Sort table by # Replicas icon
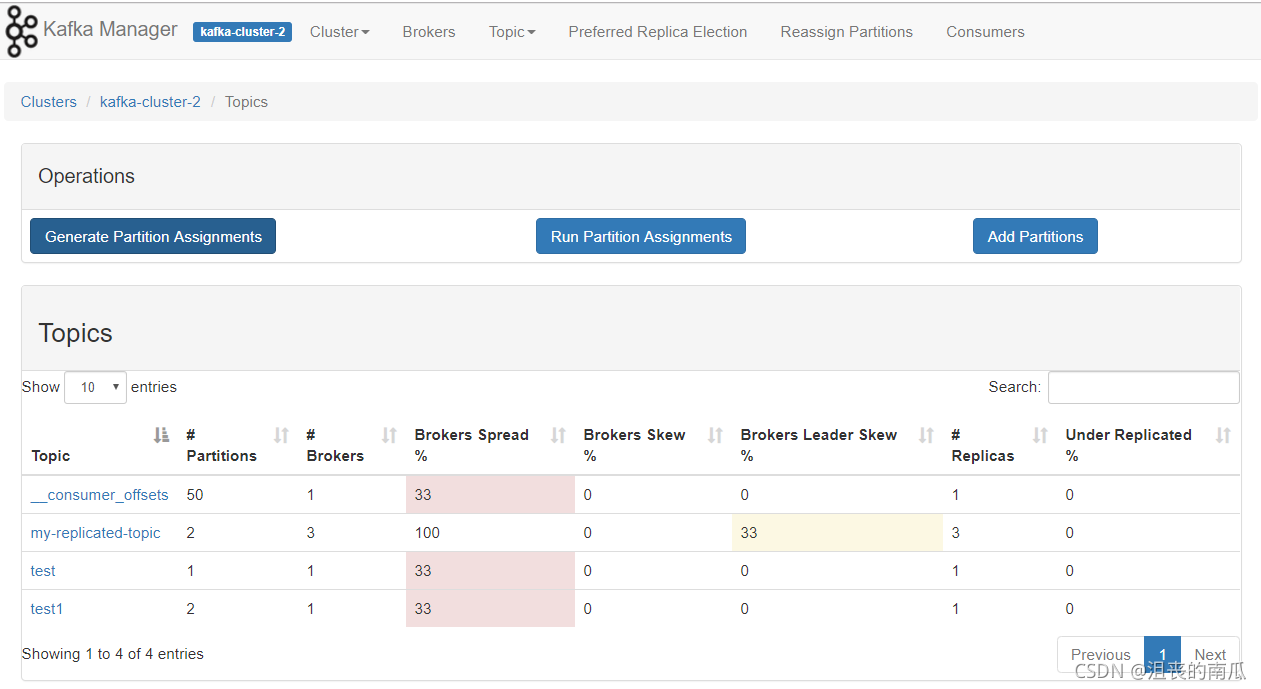This screenshot has height=689, width=1261. coord(1040,435)
